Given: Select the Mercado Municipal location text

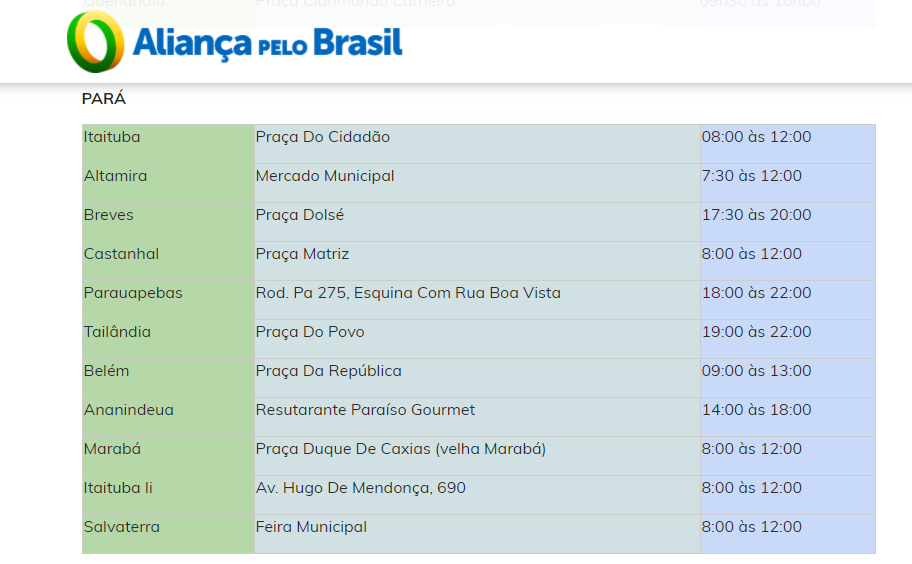Looking at the screenshot, I should [325, 176].
